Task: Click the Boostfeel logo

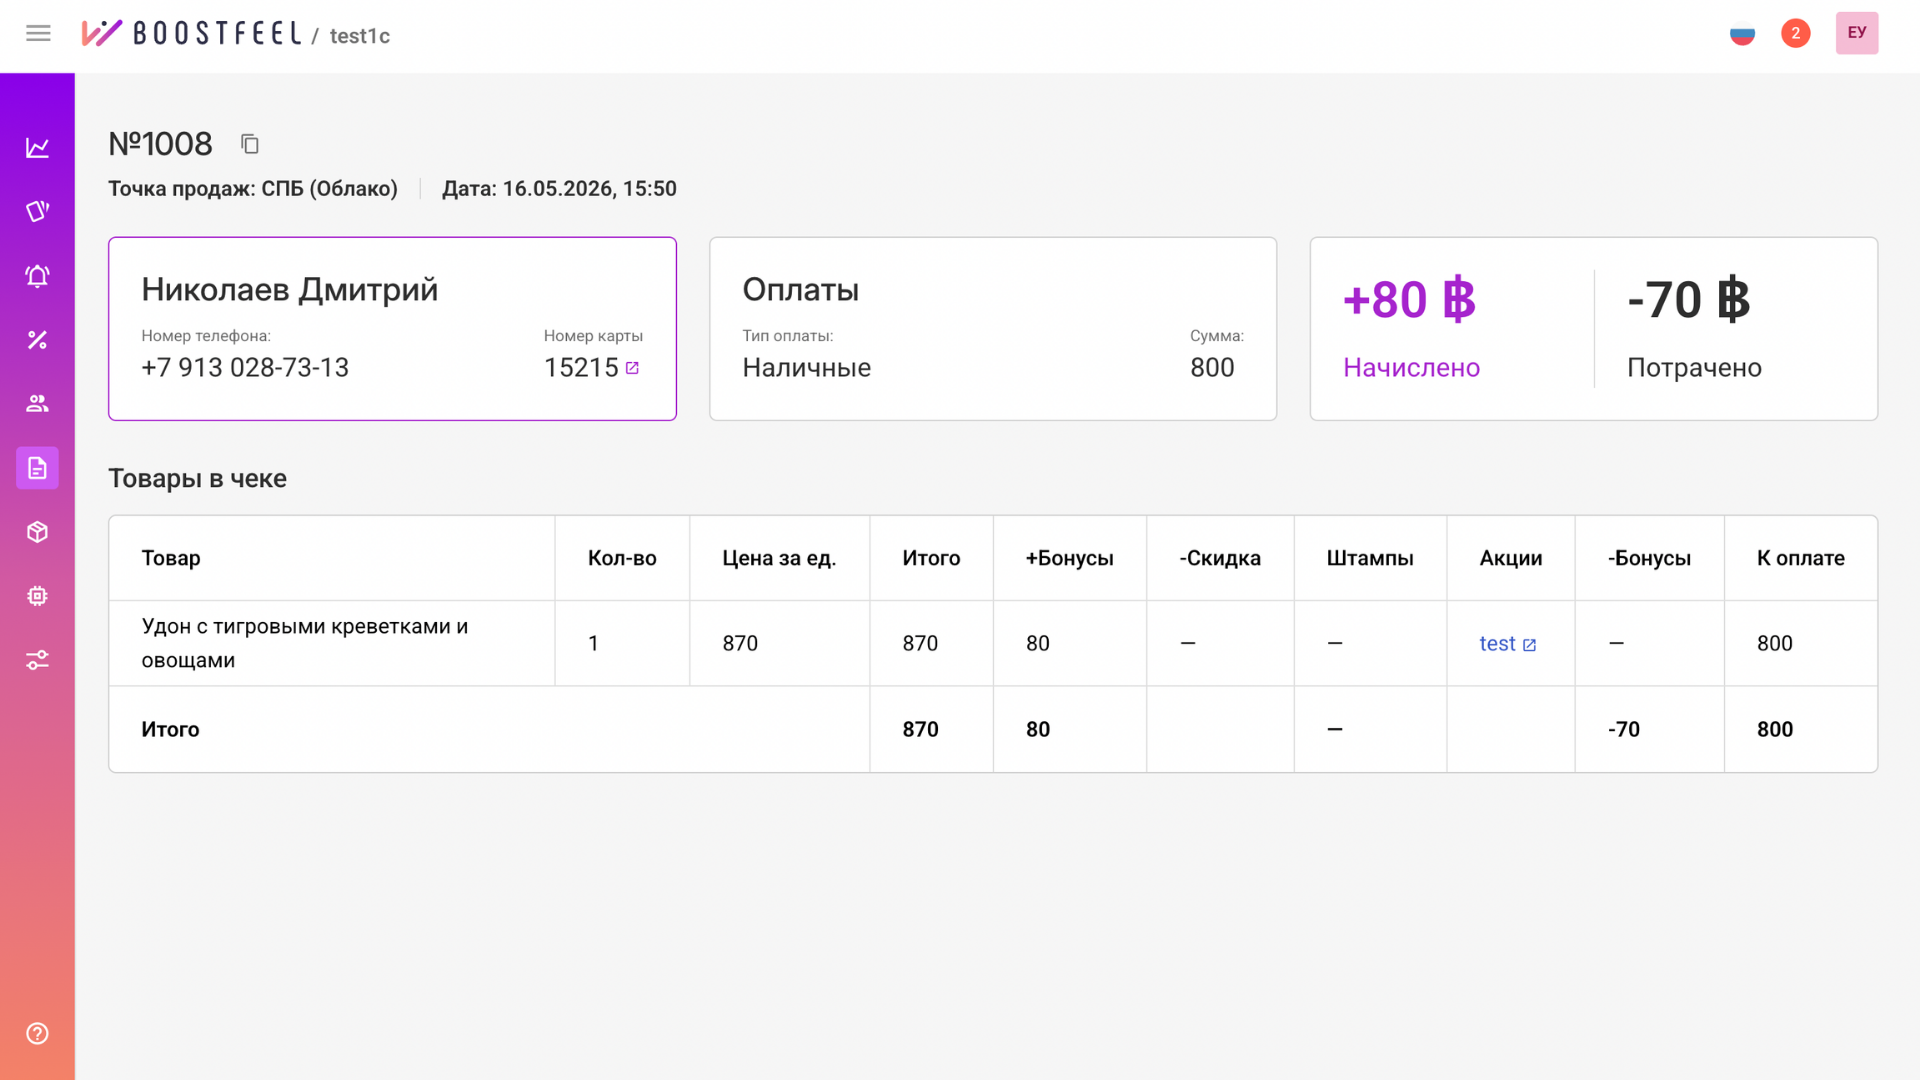Action: (x=191, y=33)
